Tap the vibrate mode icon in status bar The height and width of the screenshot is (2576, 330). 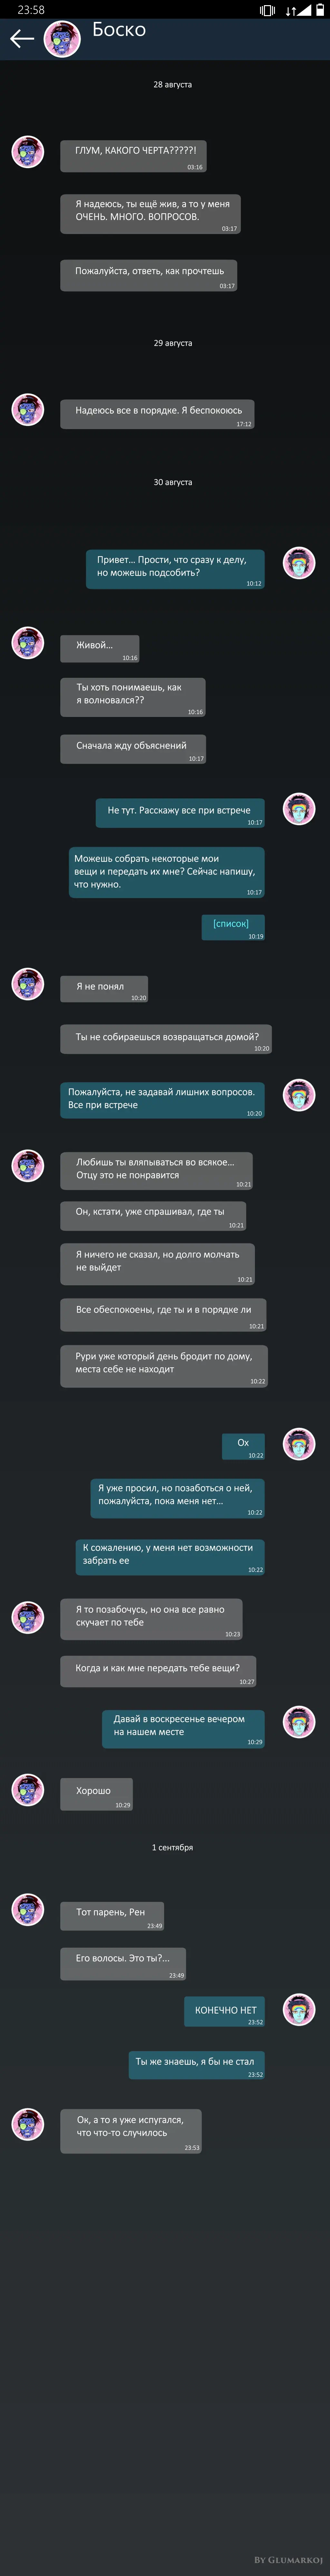[x=267, y=10]
